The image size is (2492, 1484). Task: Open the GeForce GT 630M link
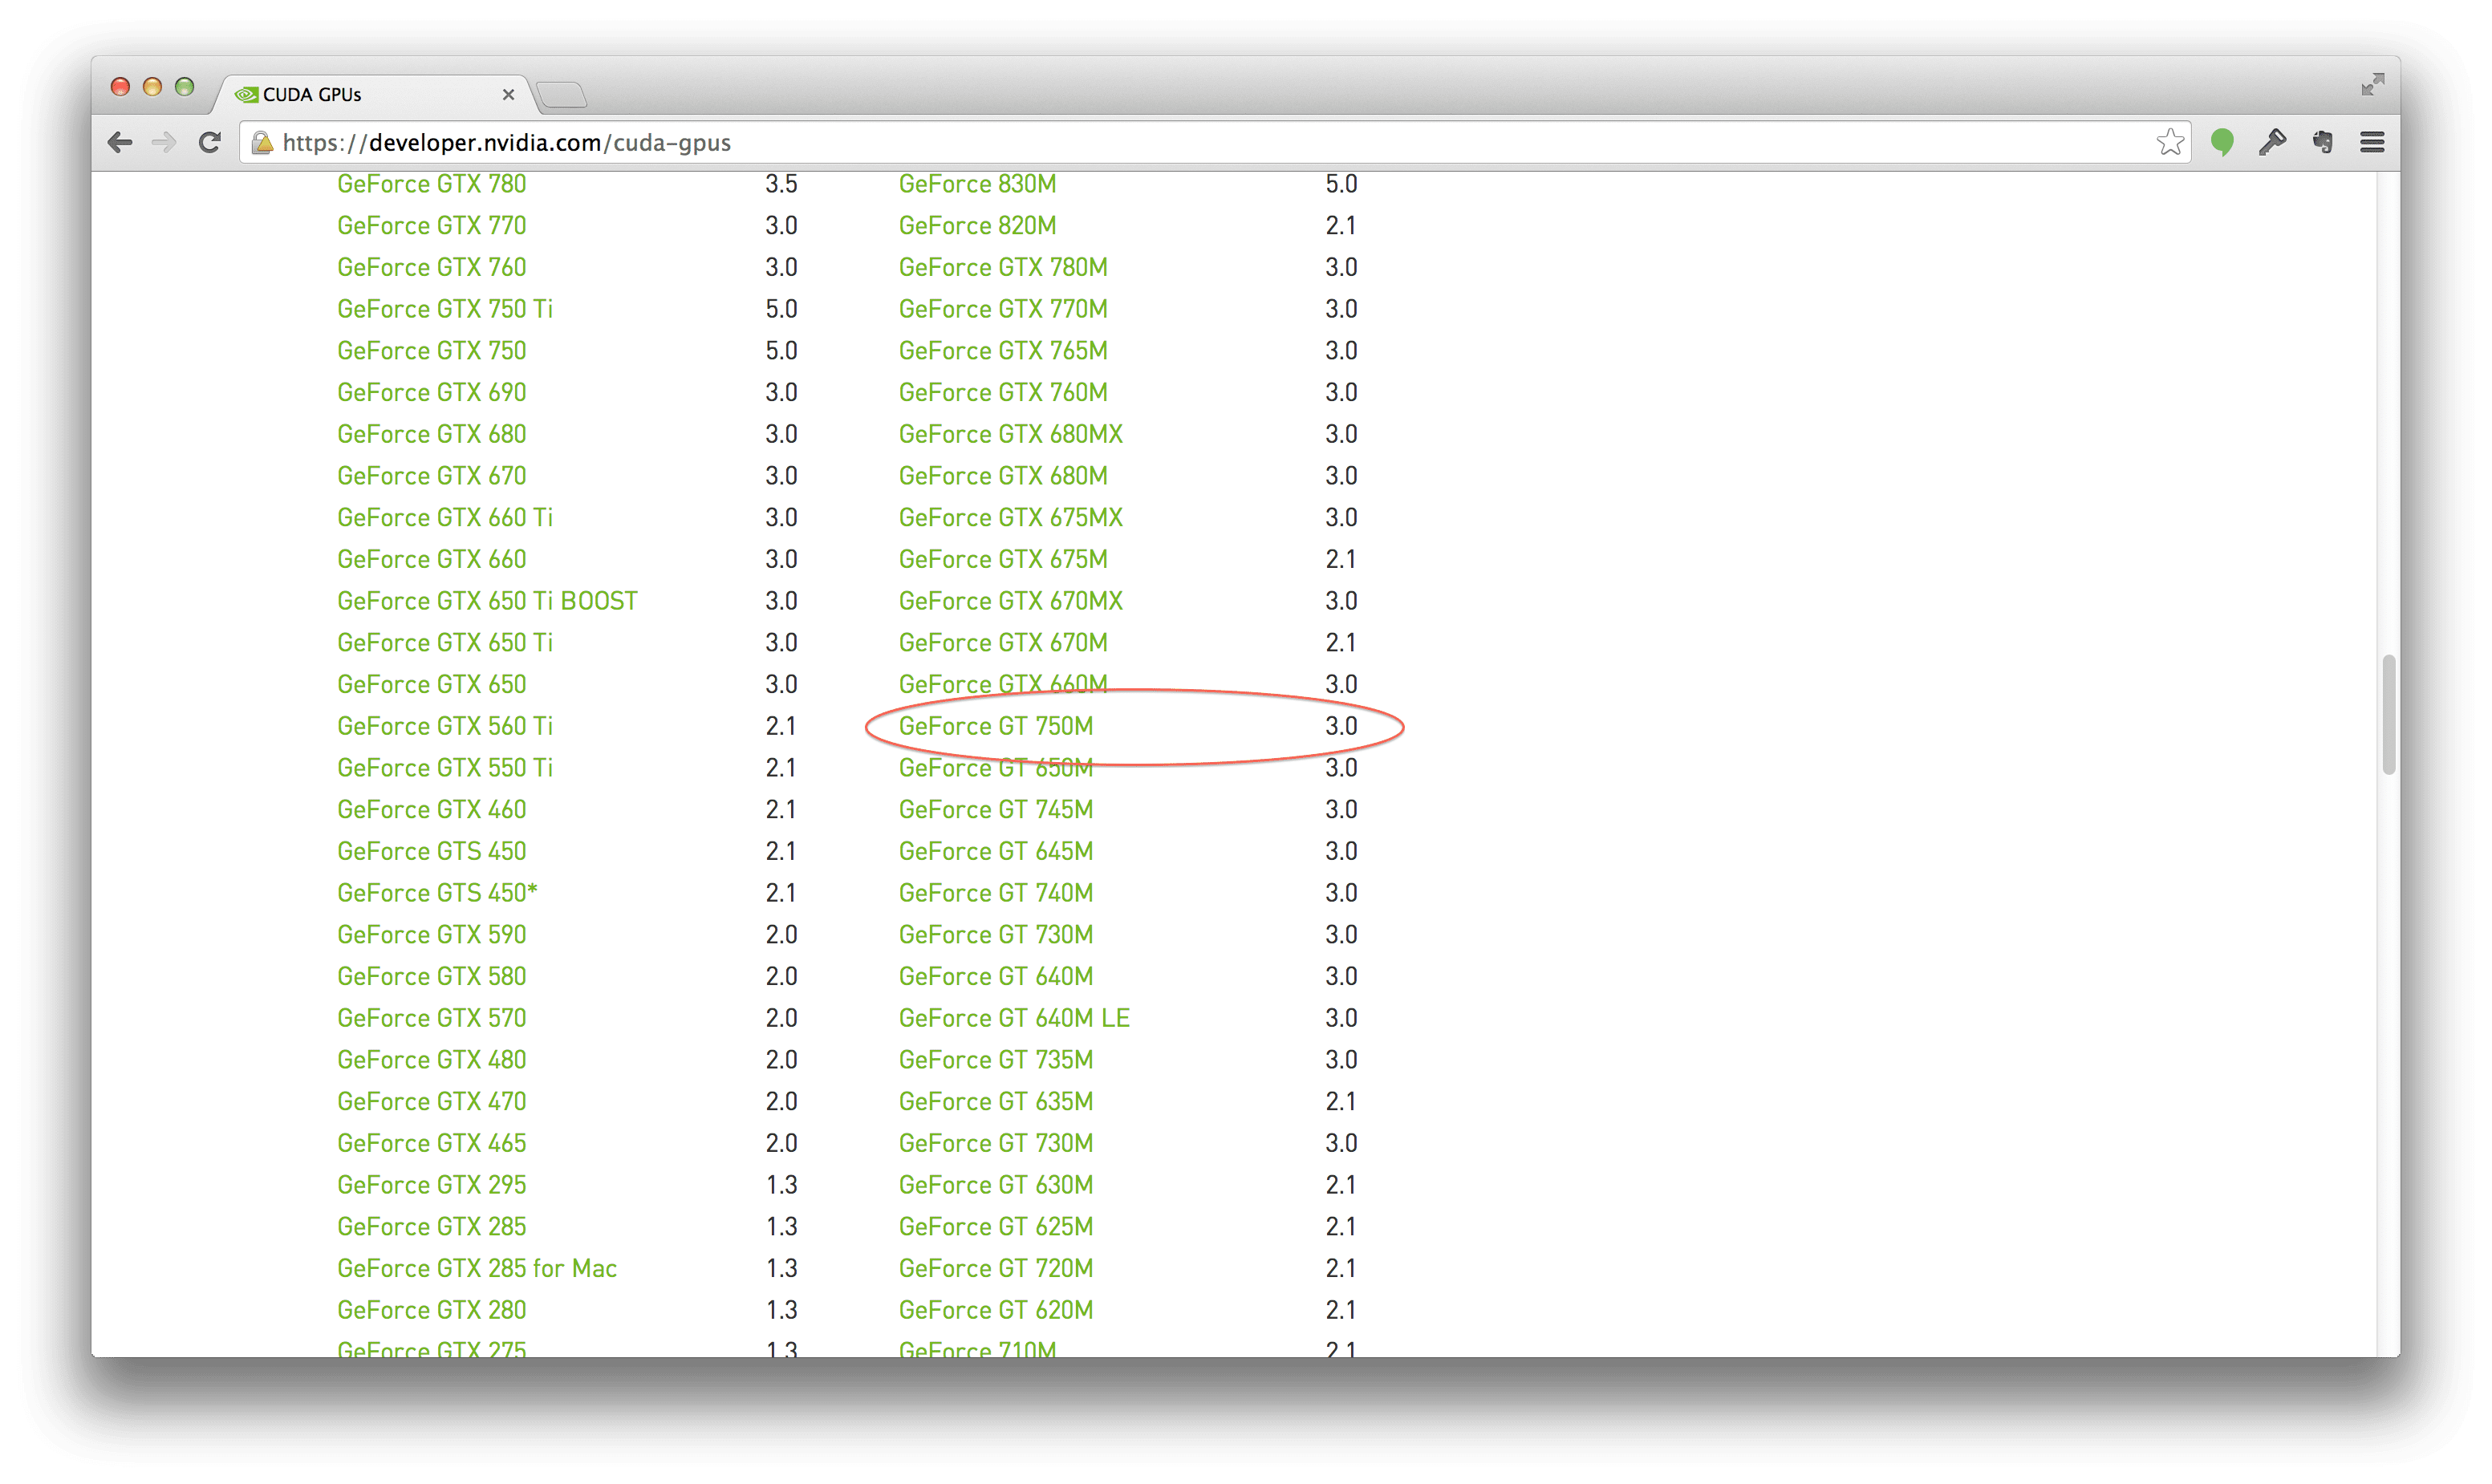point(995,1184)
